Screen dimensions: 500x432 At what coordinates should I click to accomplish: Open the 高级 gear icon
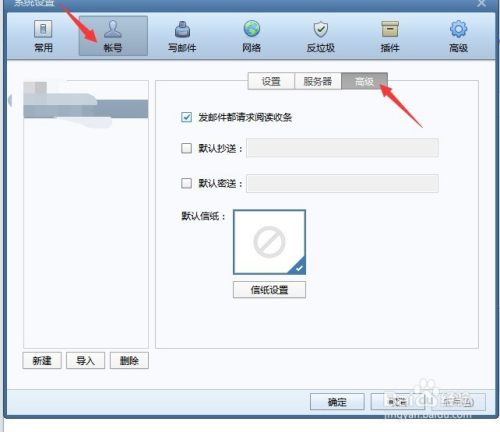(x=459, y=29)
